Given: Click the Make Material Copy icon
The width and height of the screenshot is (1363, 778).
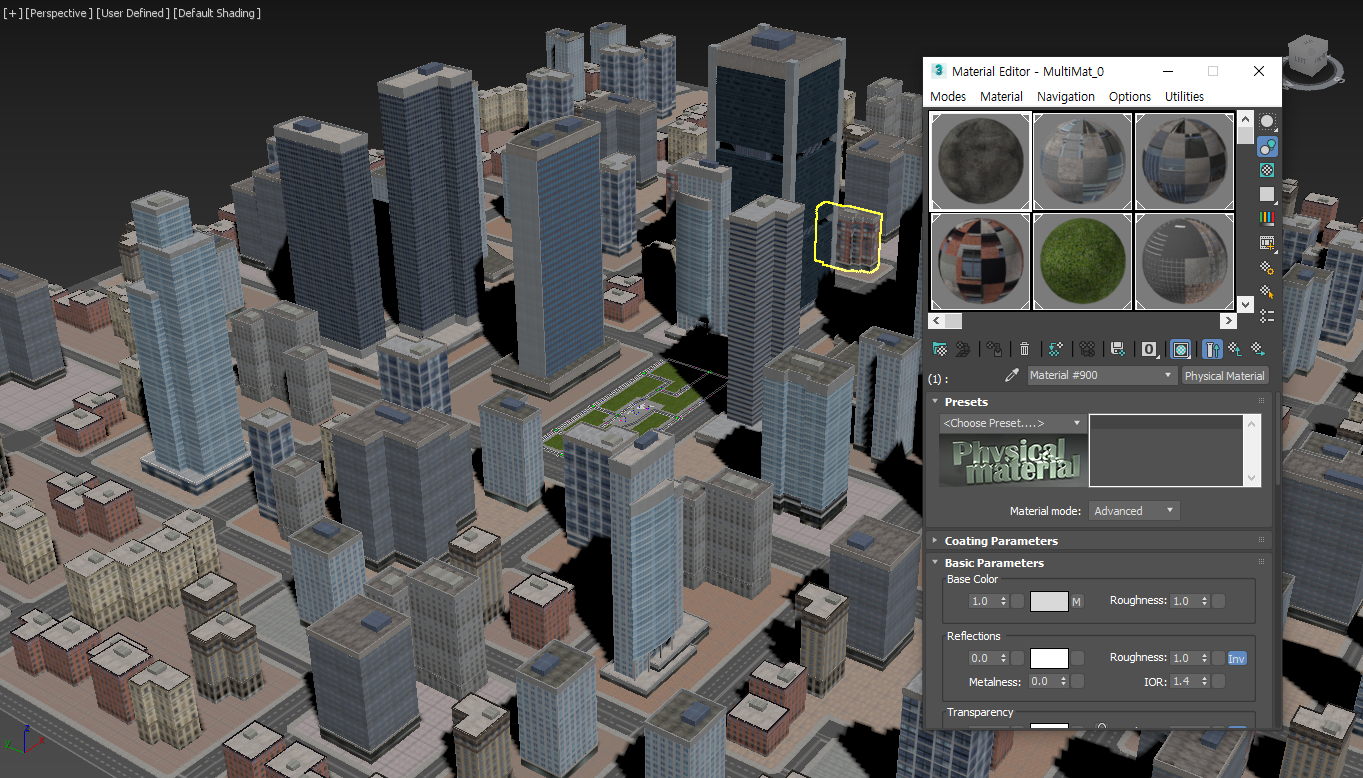Looking at the screenshot, I should click(x=1056, y=349).
